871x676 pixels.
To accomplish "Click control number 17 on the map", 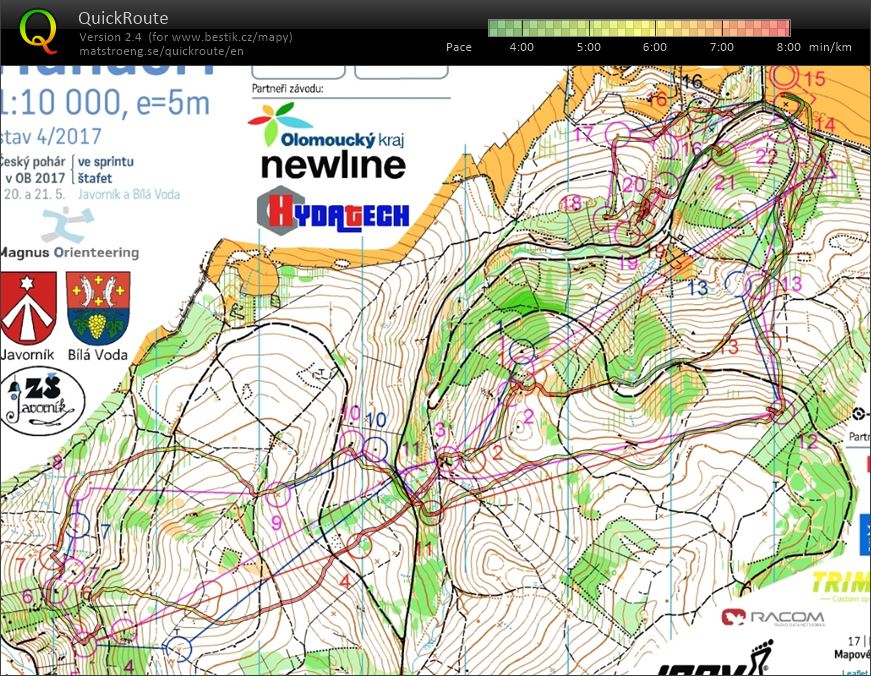I will point(584,134).
